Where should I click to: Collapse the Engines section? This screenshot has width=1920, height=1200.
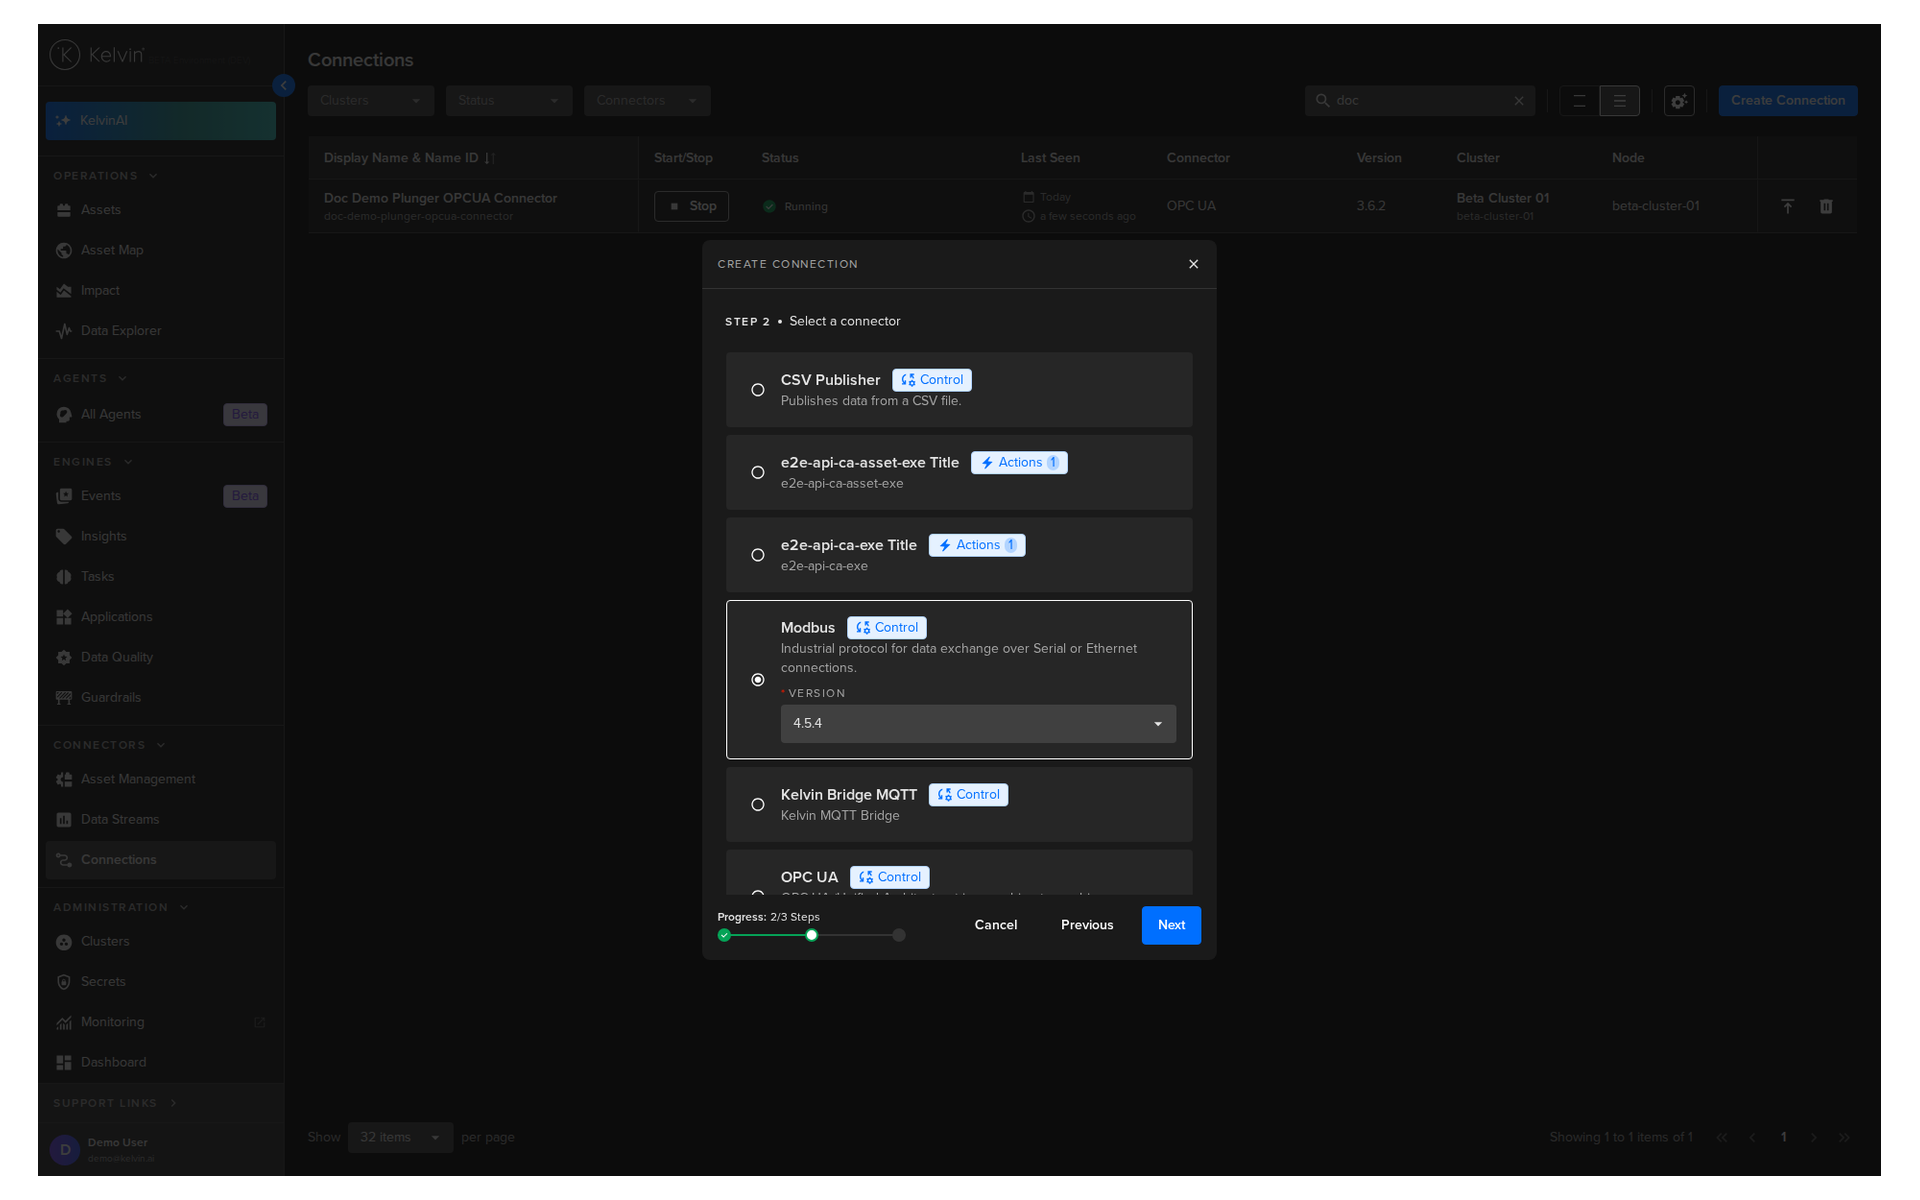(93, 462)
